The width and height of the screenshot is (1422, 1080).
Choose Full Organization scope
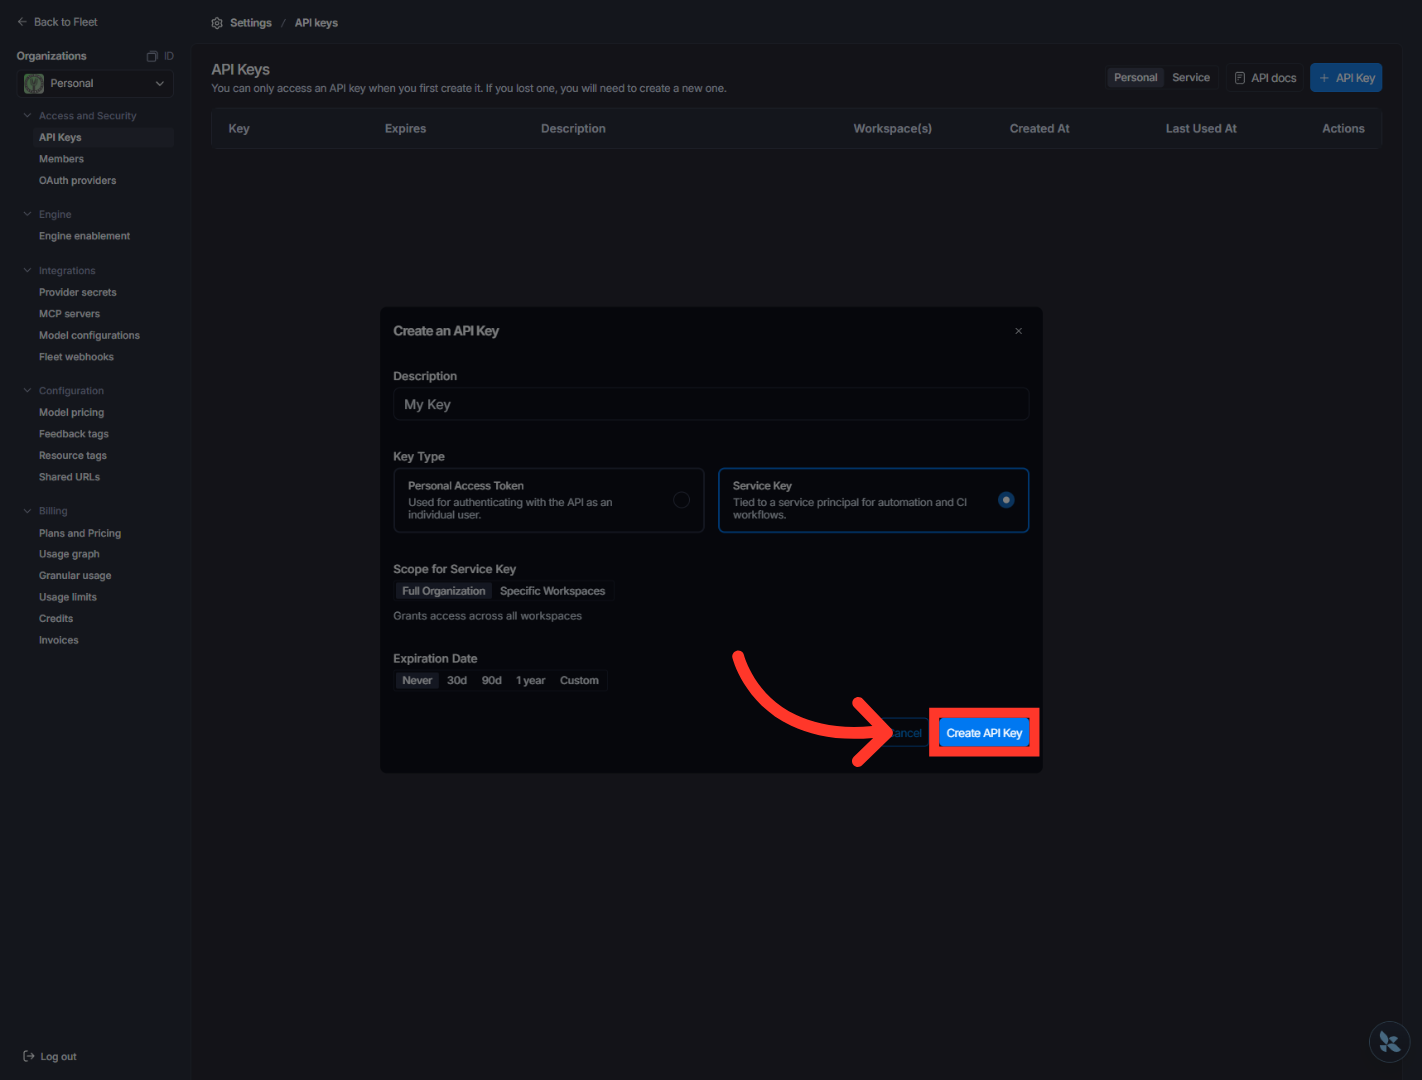(444, 591)
